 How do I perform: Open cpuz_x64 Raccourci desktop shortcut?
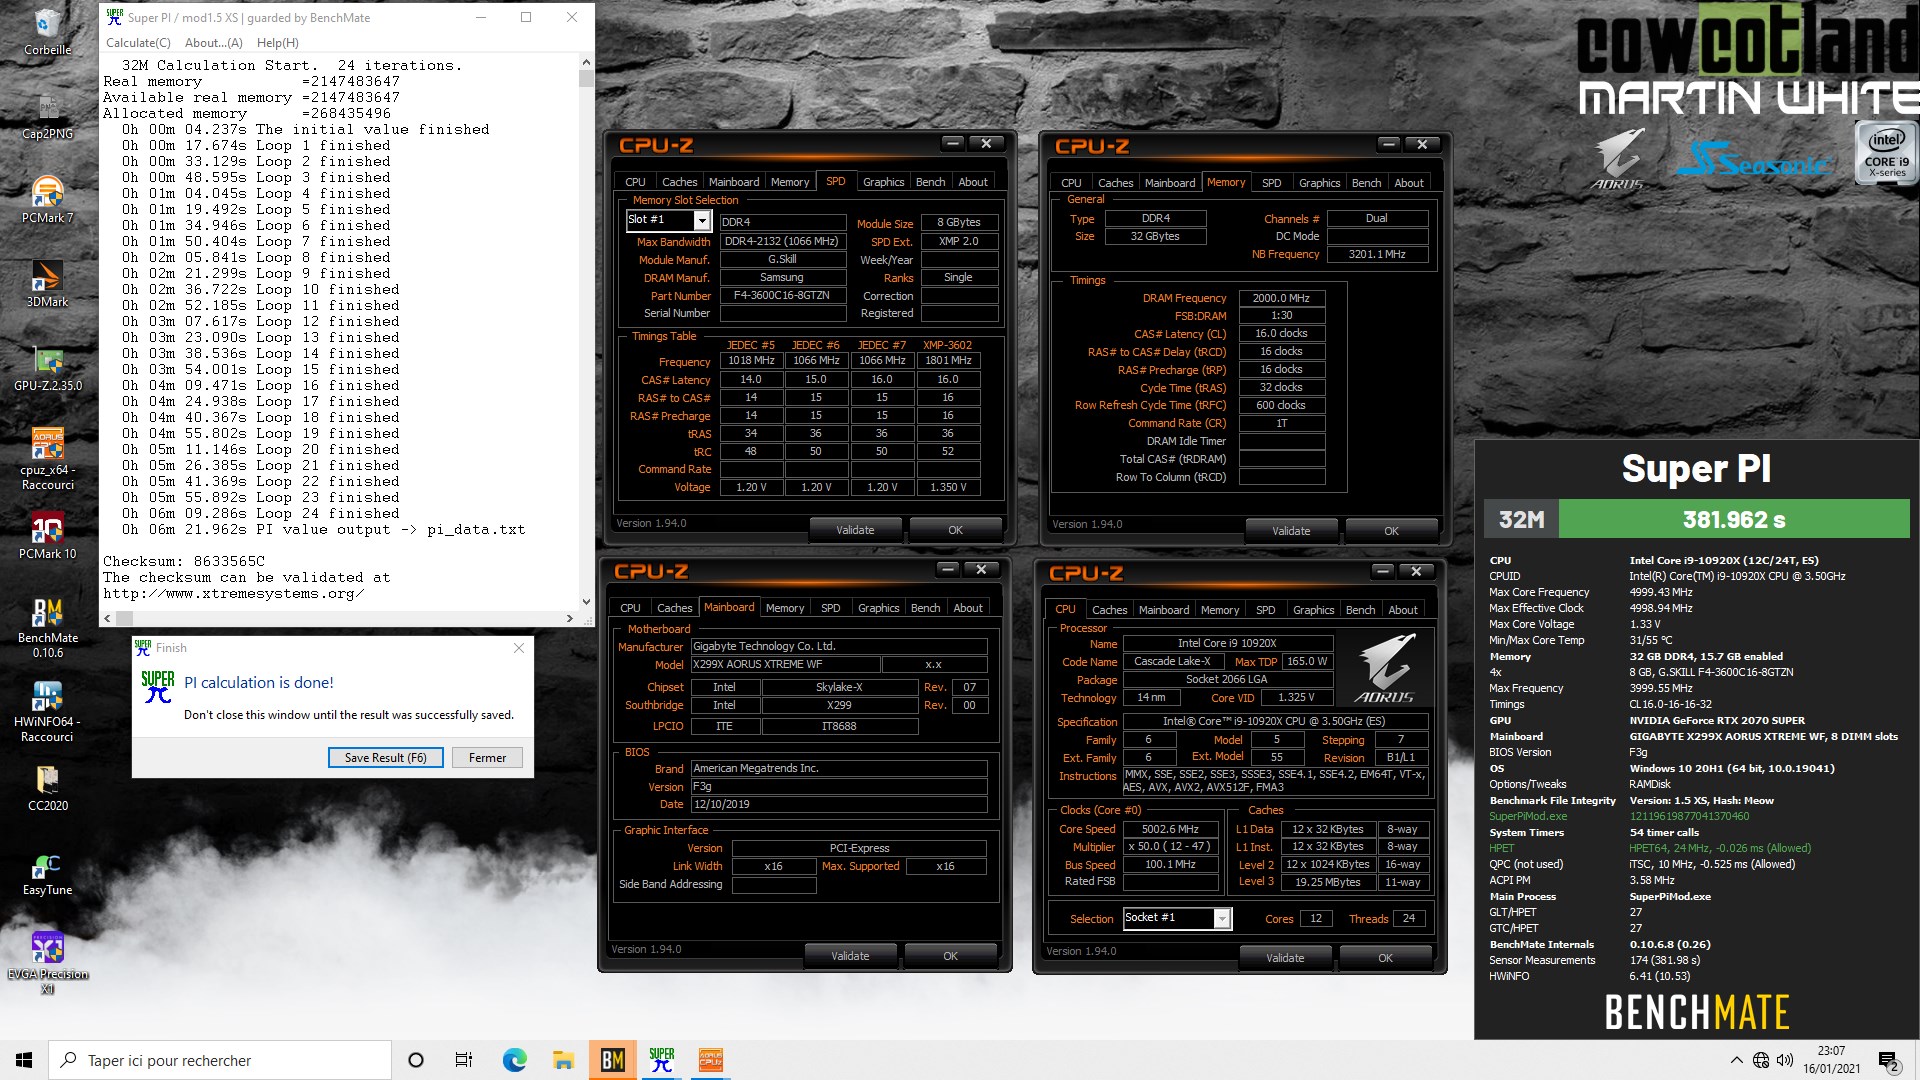pos(47,459)
